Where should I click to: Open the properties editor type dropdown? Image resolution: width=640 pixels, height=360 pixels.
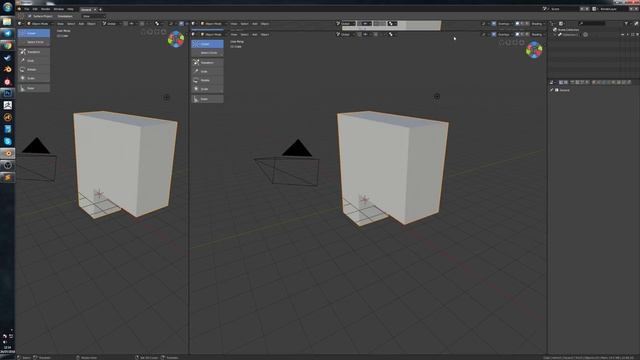click(x=553, y=82)
